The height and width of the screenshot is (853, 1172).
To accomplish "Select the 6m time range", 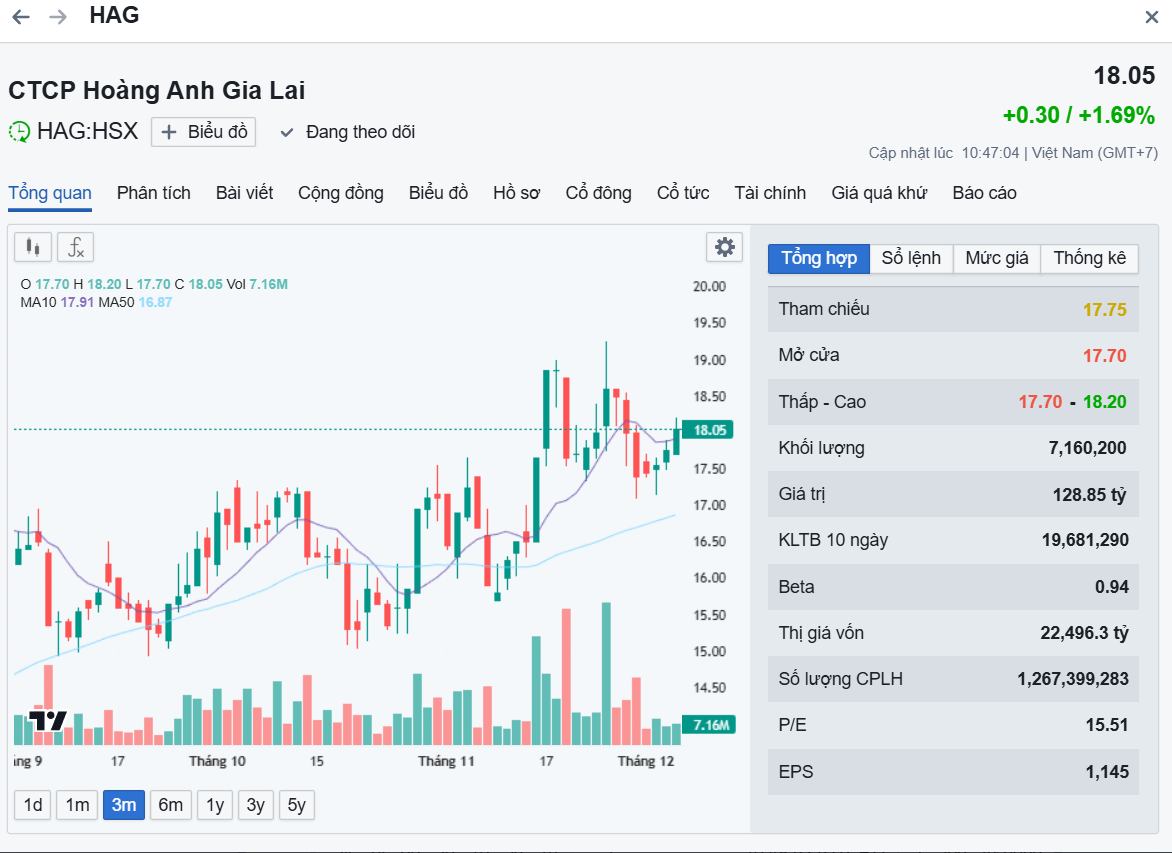I will click(171, 805).
